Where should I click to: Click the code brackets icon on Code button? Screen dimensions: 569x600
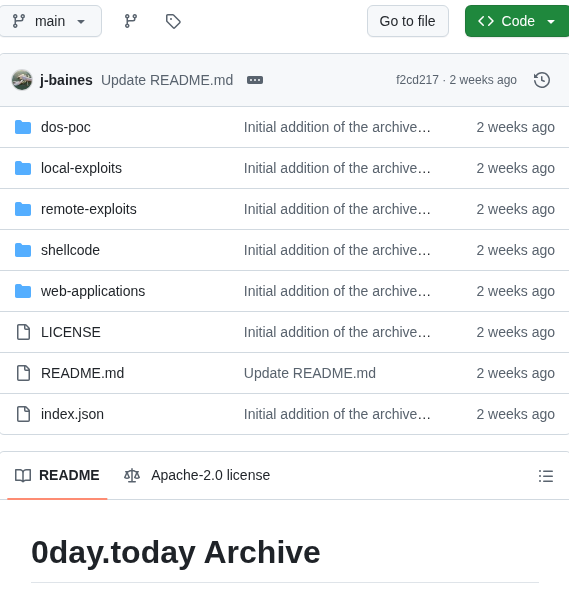[x=486, y=21]
